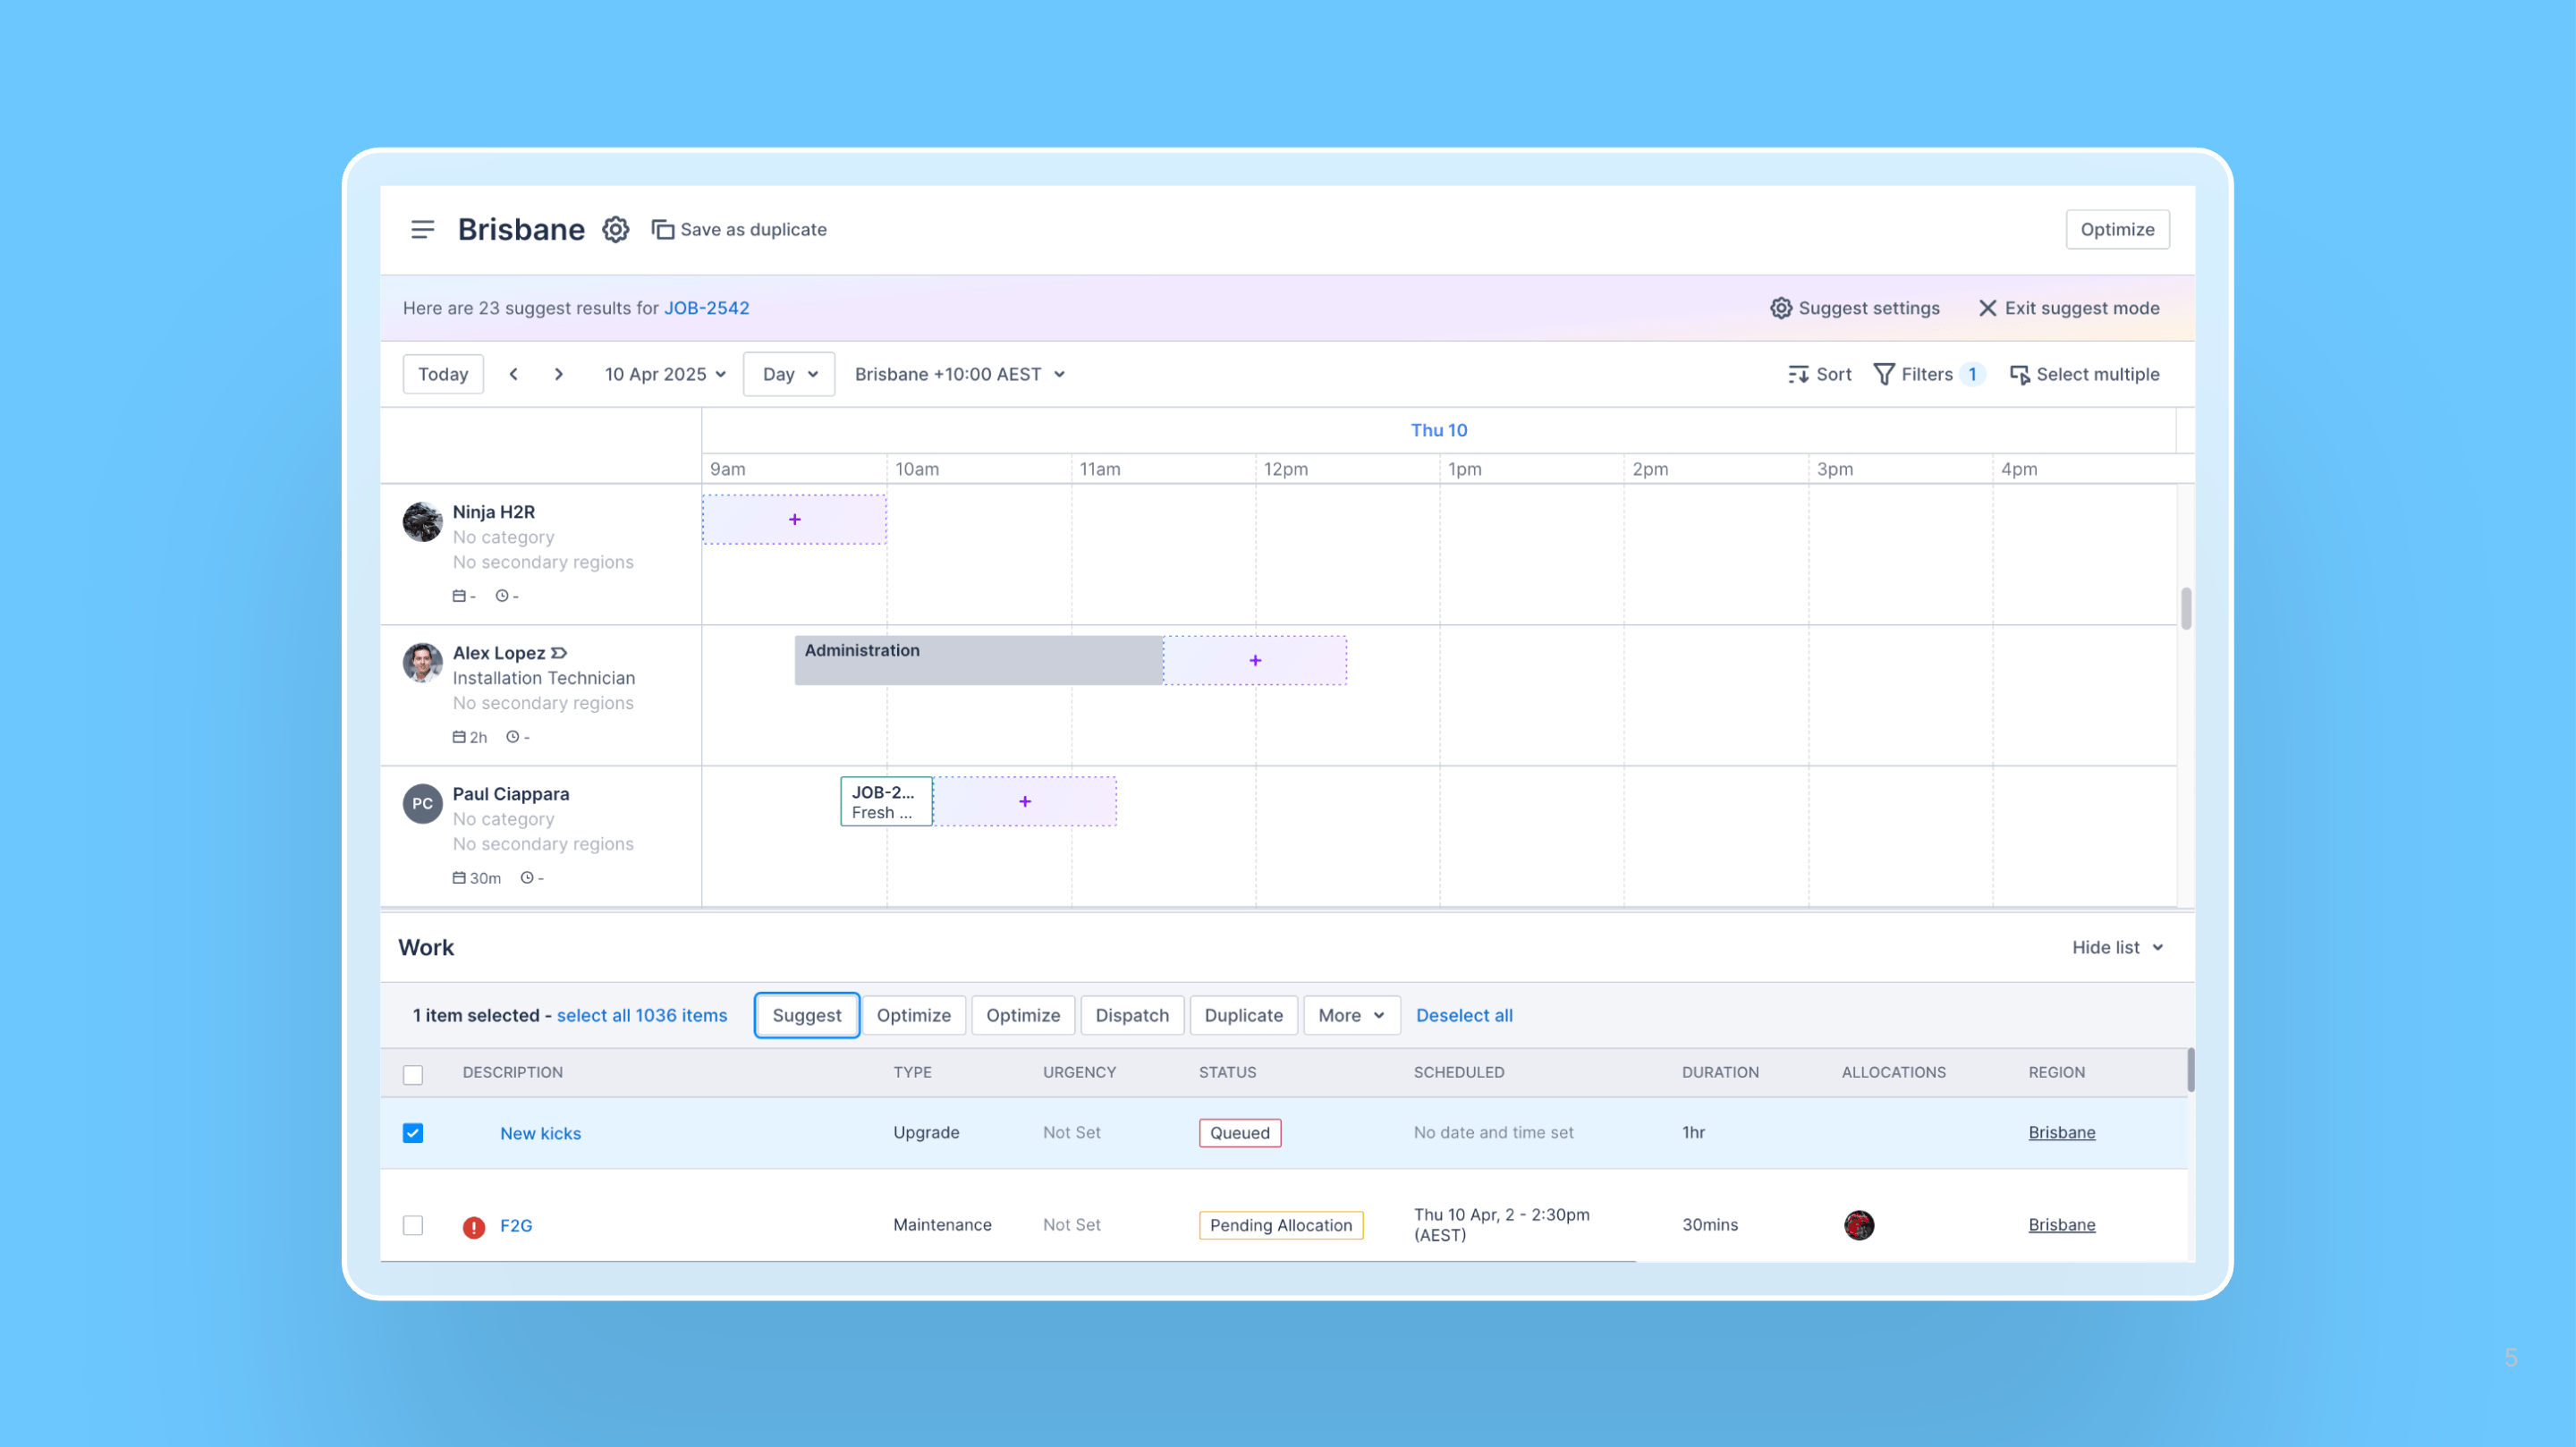Open Brisbane region link in F2G row
The height and width of the screenshot is (1447, 2576).
2061,1224
